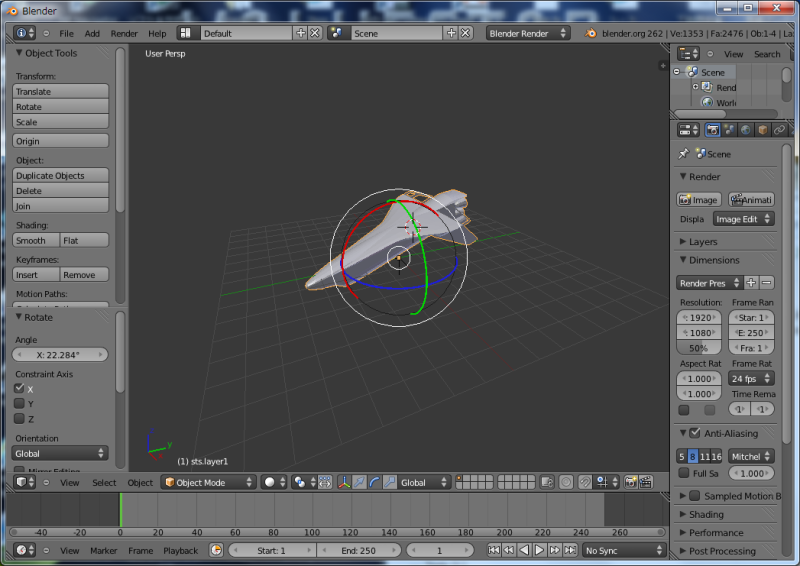Open the pivot point selector
The height and width of the screenshot is (566, 800).
304,482
